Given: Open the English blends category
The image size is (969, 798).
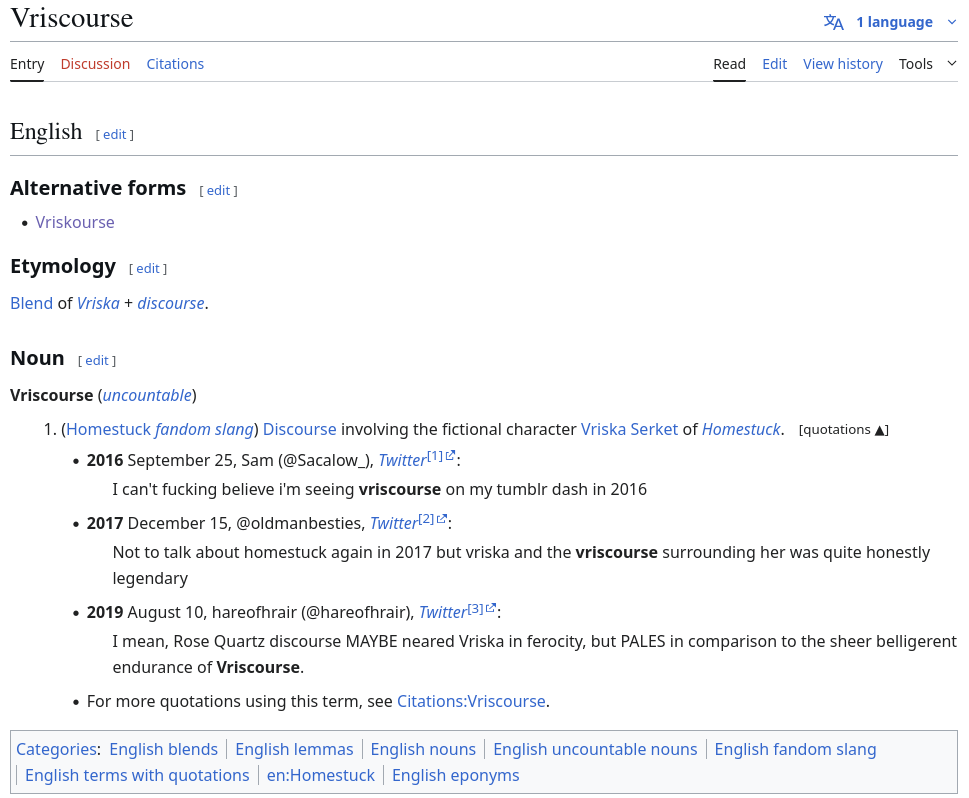Looking at the screenshot, I should click(x=164, y=749).
